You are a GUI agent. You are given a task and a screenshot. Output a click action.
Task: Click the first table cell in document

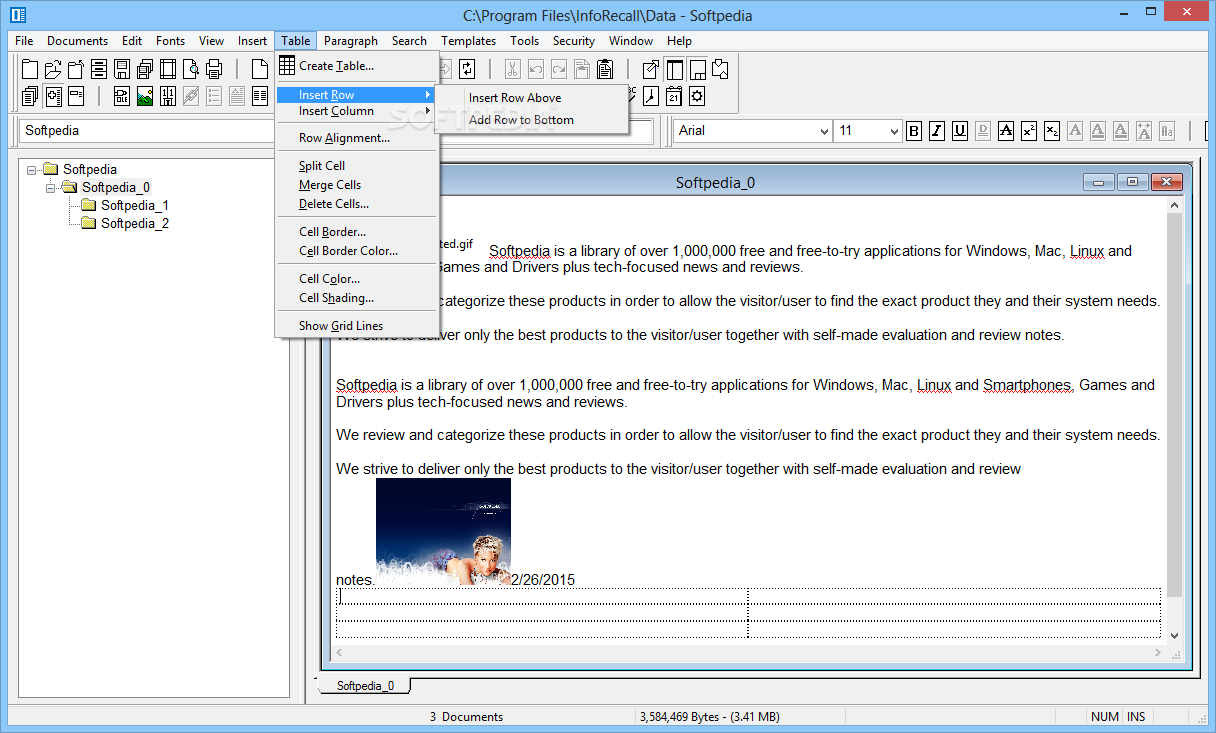tap(542, 597)
